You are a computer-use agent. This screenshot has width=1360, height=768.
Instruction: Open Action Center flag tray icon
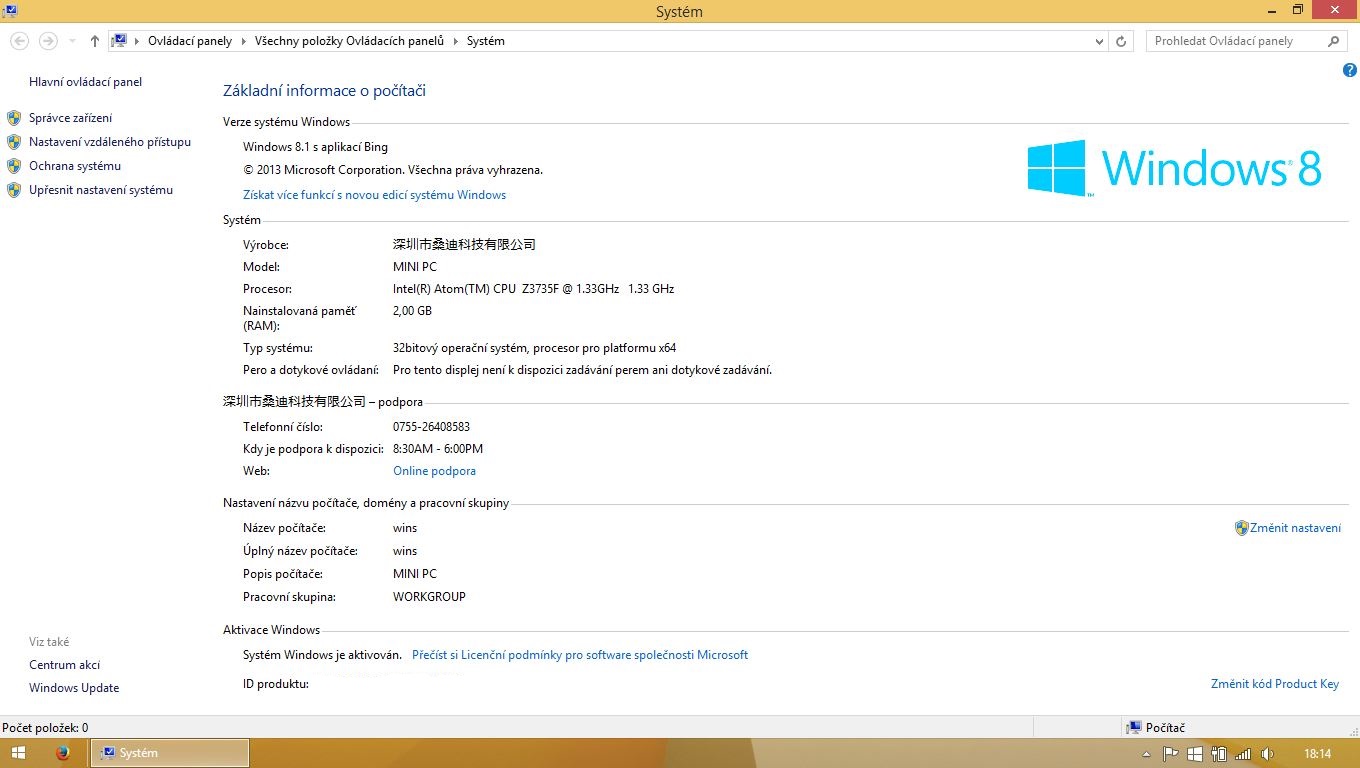click(1170, 754)
